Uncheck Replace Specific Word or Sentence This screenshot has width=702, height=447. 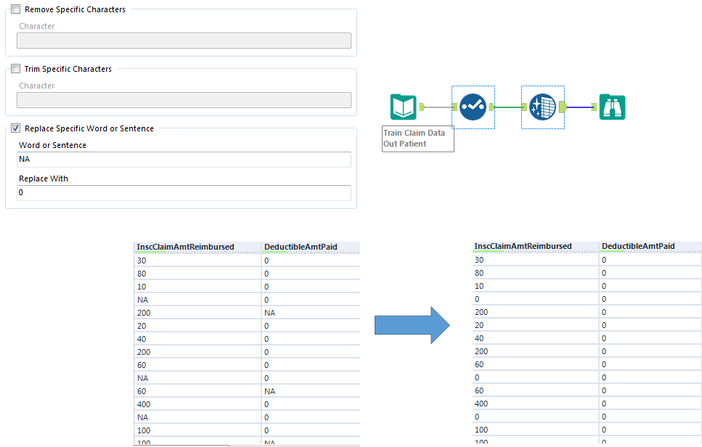click(15, 128)
